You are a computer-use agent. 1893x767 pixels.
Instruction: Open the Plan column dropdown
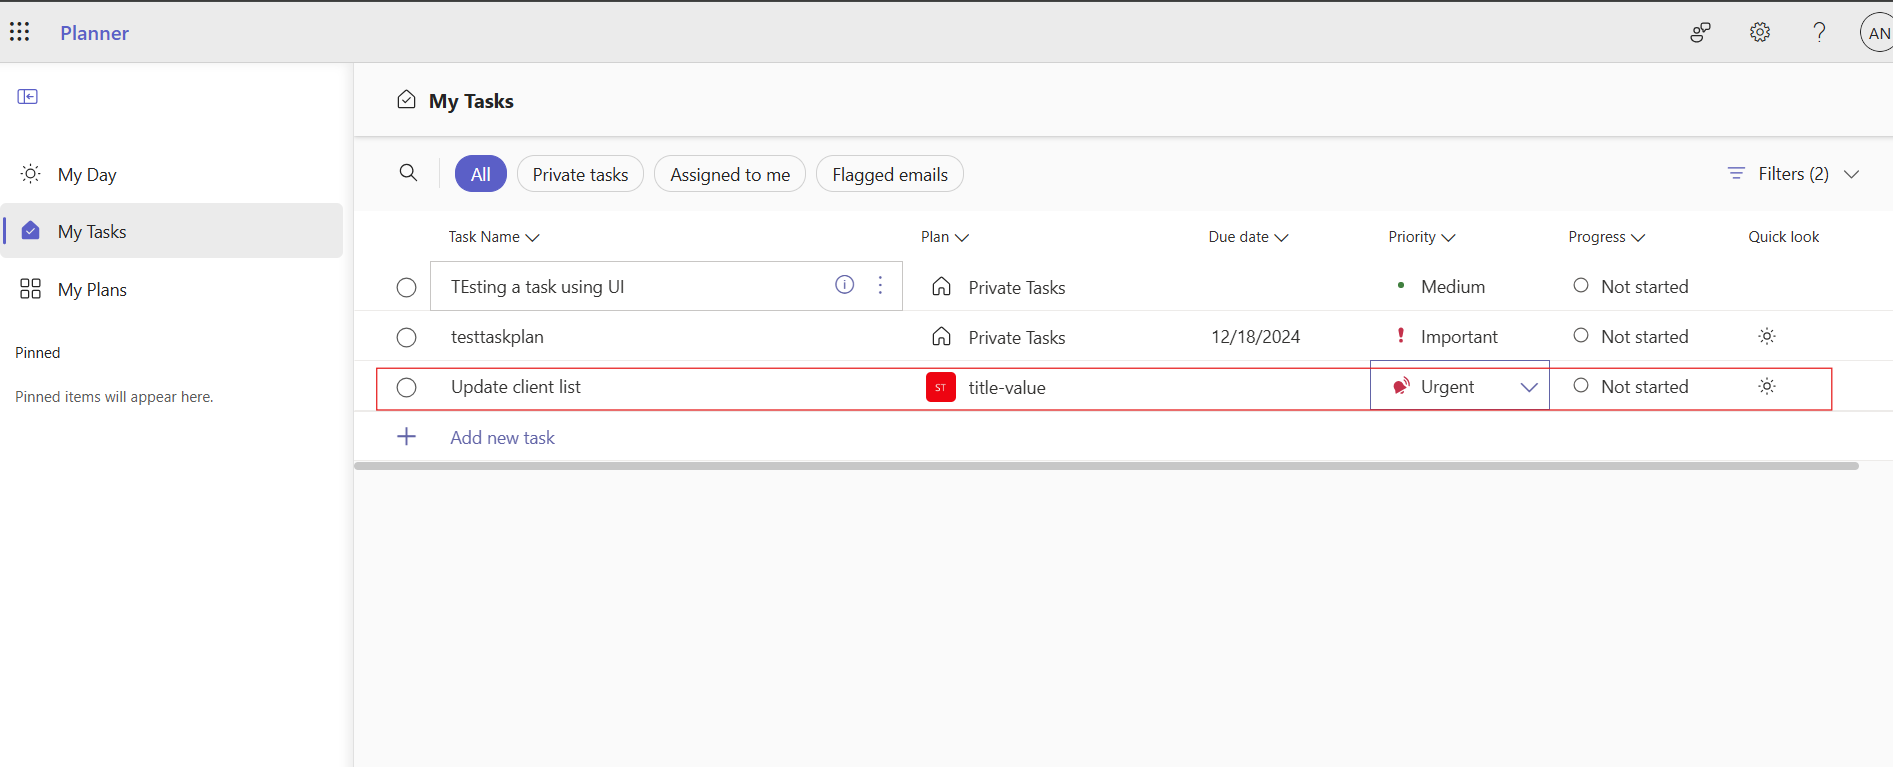[x=945, y=237]
